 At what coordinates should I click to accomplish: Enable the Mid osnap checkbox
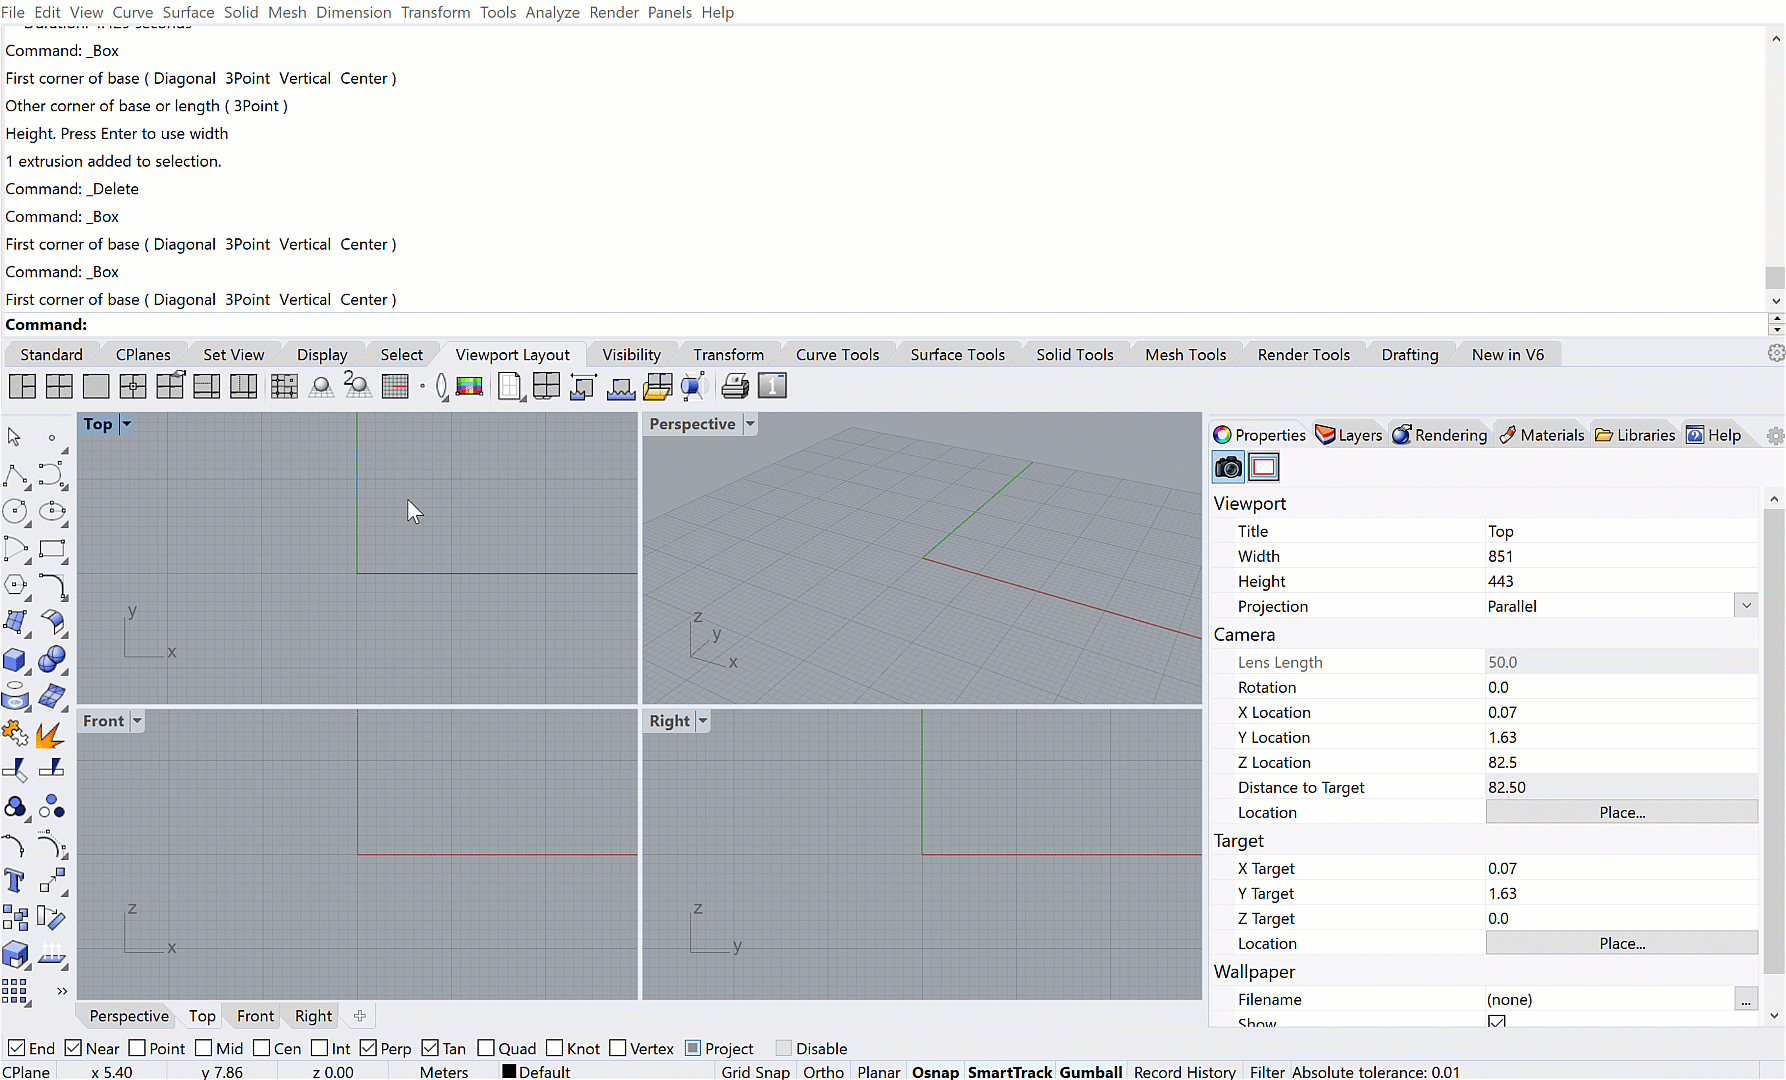(204, 1048)
